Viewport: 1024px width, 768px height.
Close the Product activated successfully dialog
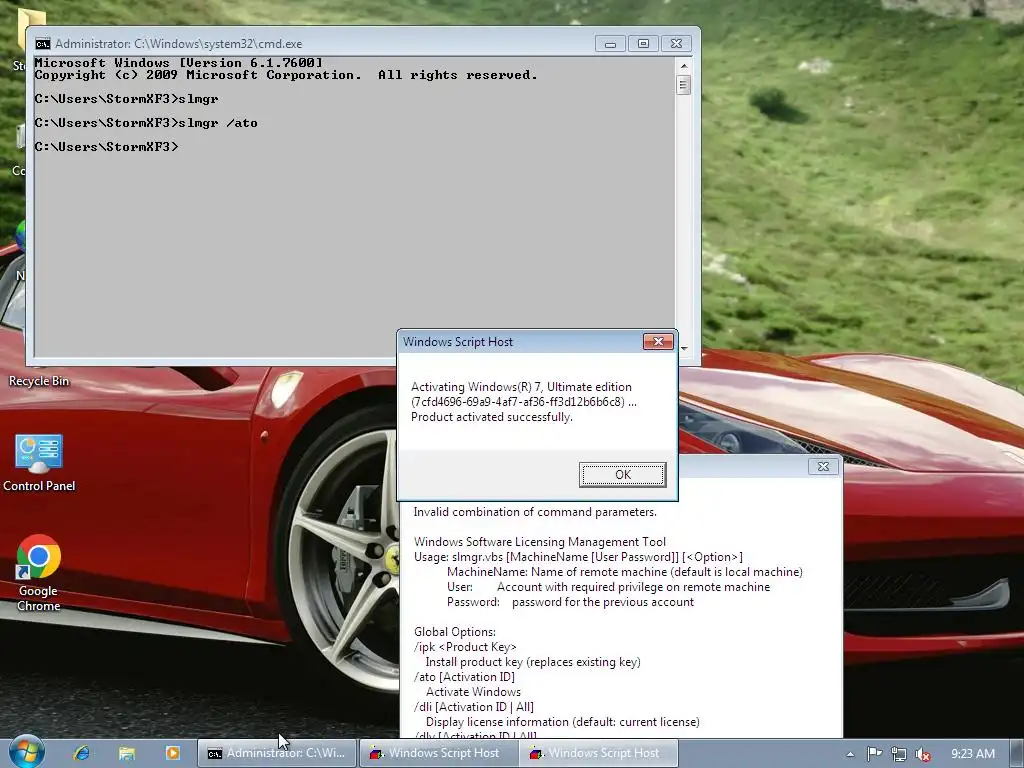658,342
